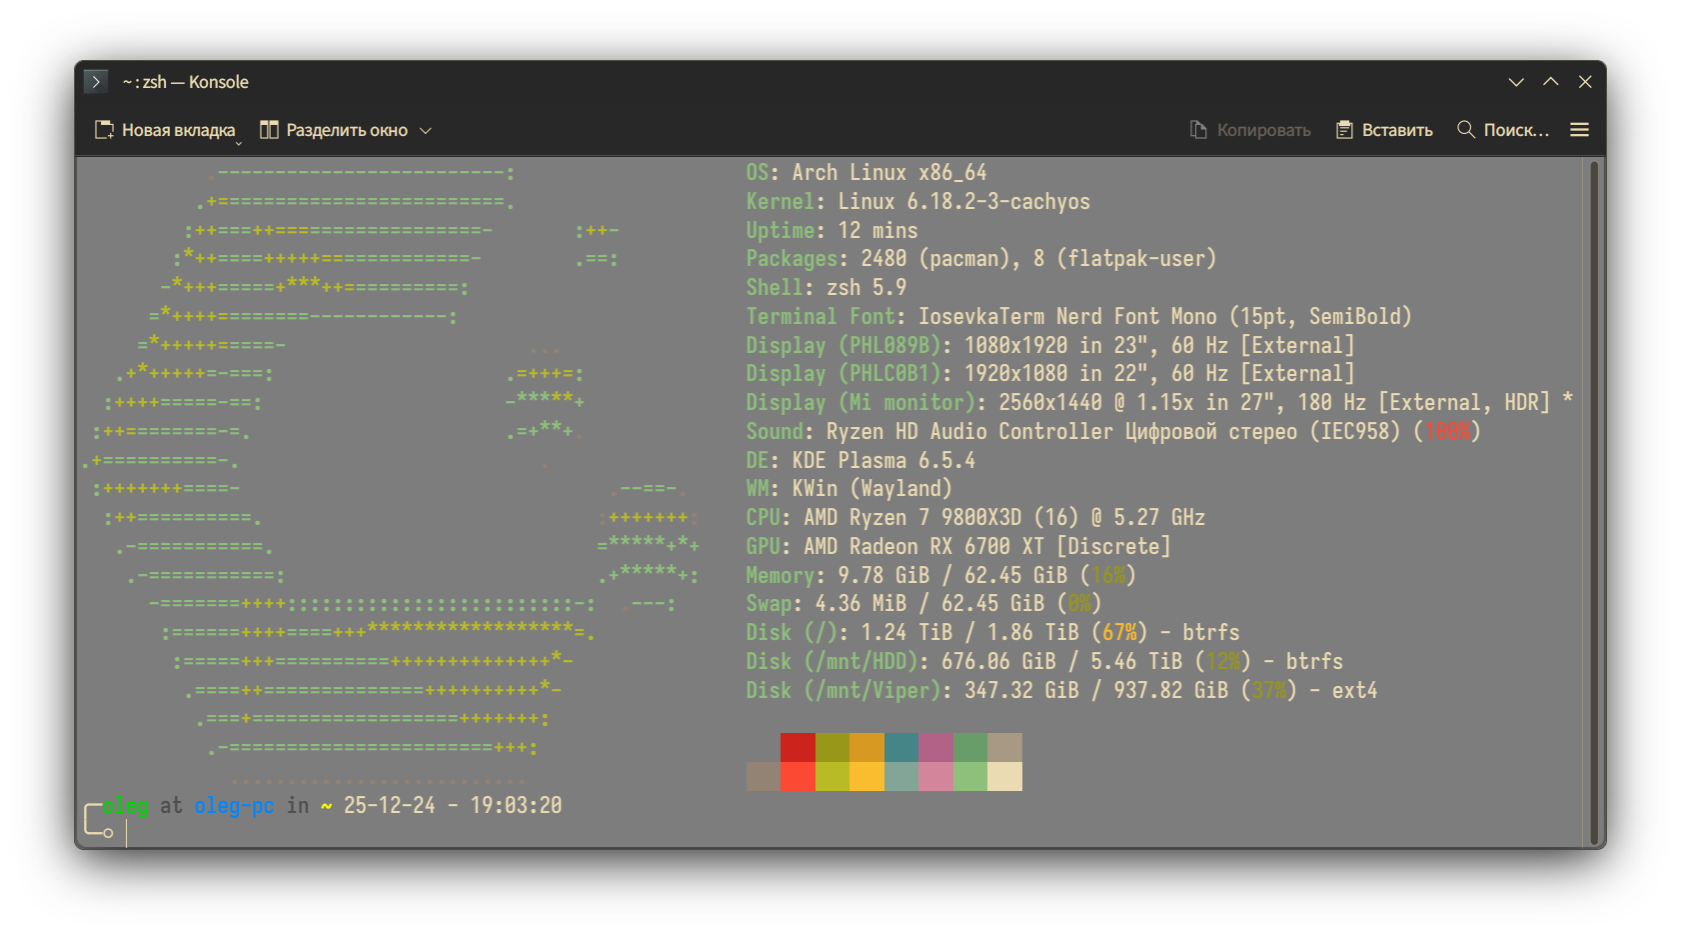1681x938 pixels.
Task: Click 'IosevkaTerm Nerd Font Mono' font name
Action: tap(1068, 317)
